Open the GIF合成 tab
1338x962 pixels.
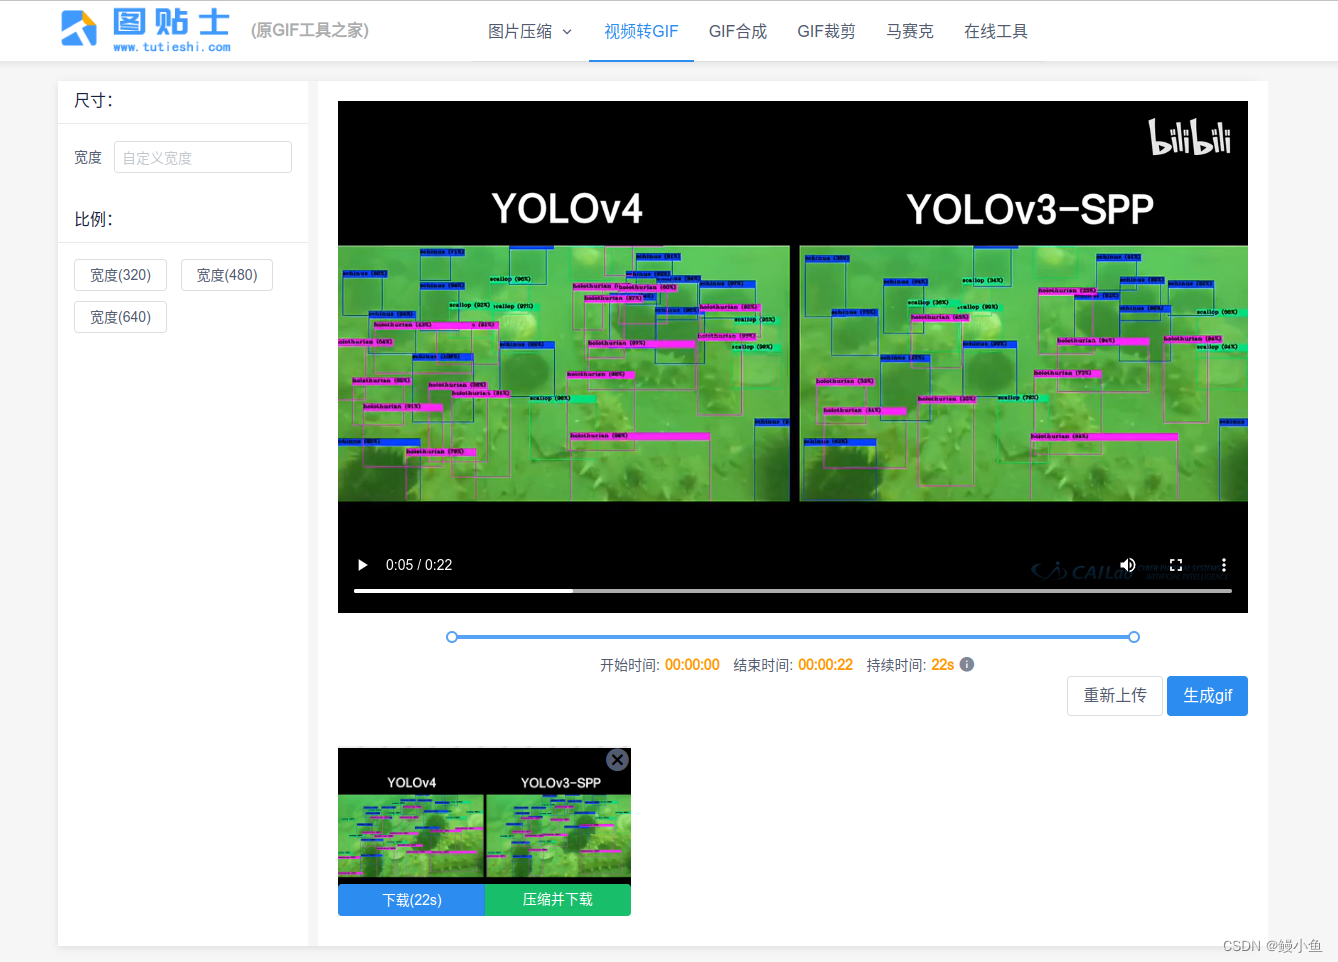coord(738,31)
